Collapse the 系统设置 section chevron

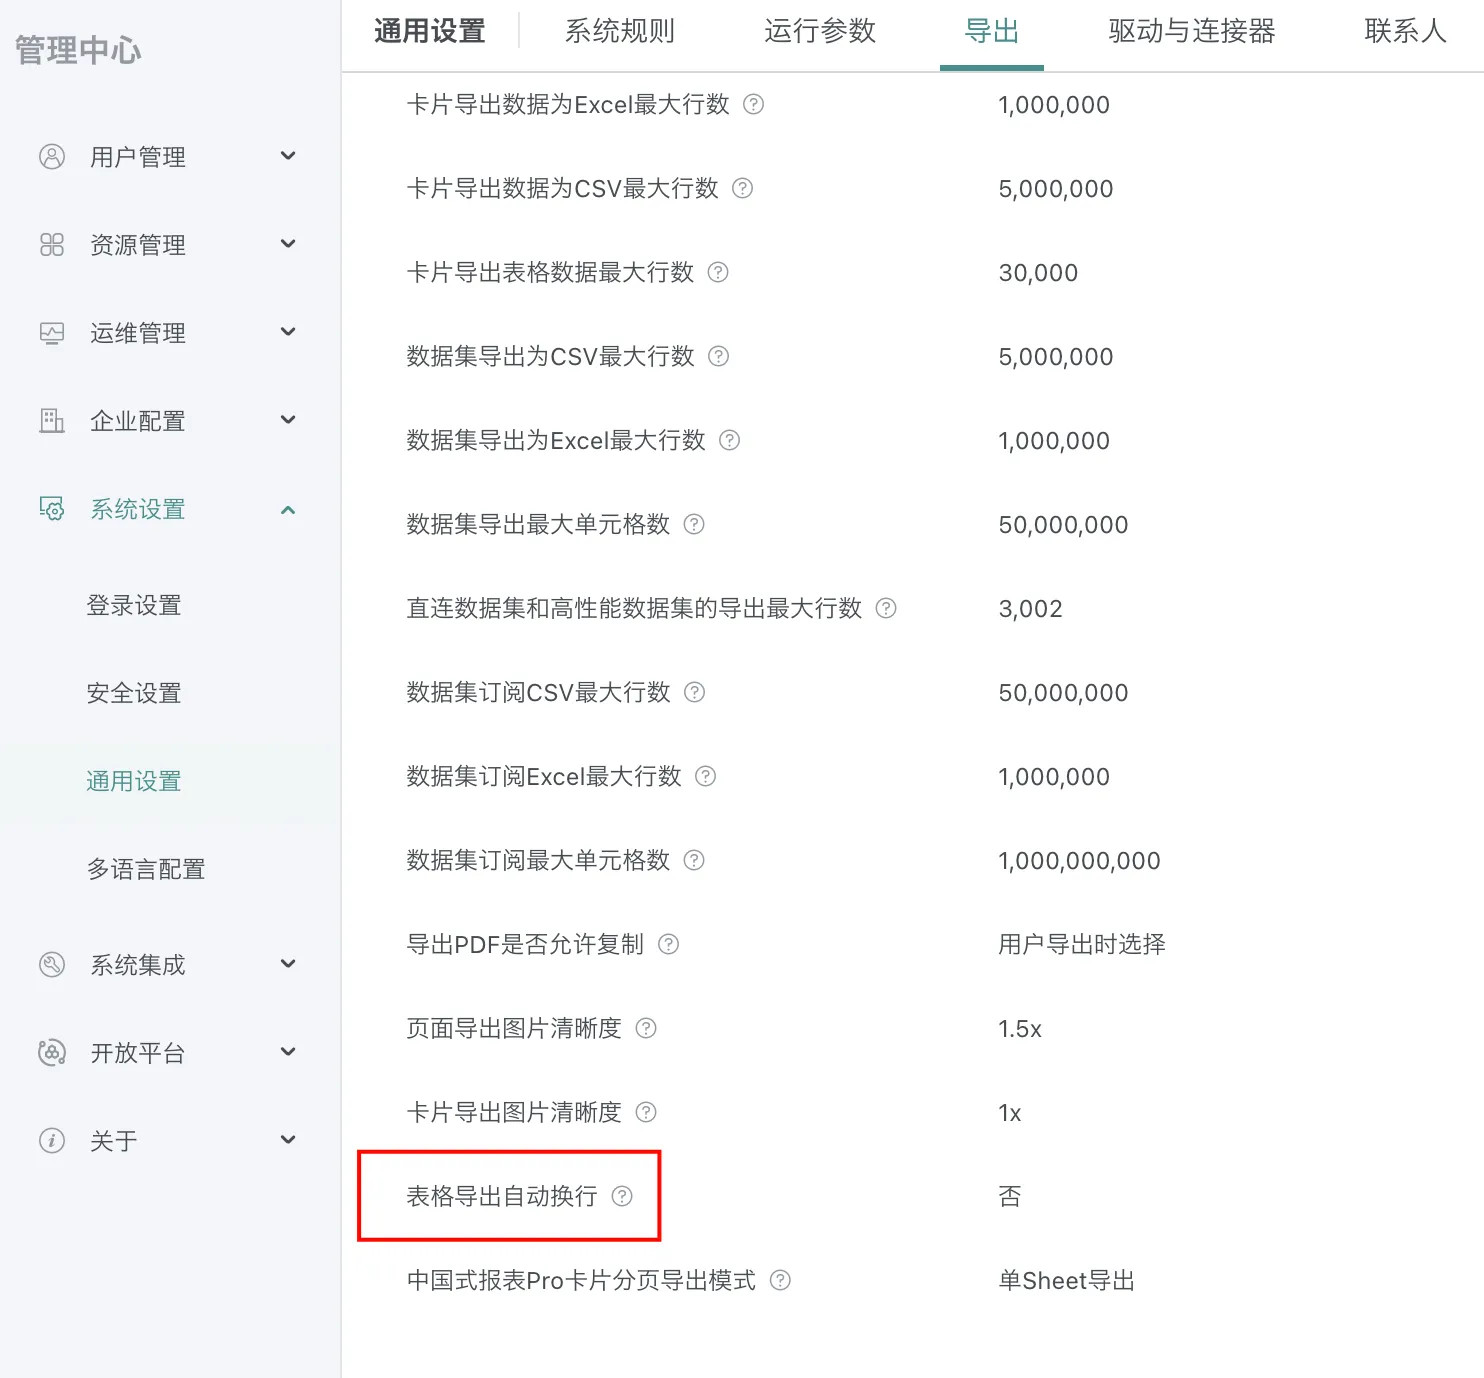pyautogui.click(x=288, y=510)
